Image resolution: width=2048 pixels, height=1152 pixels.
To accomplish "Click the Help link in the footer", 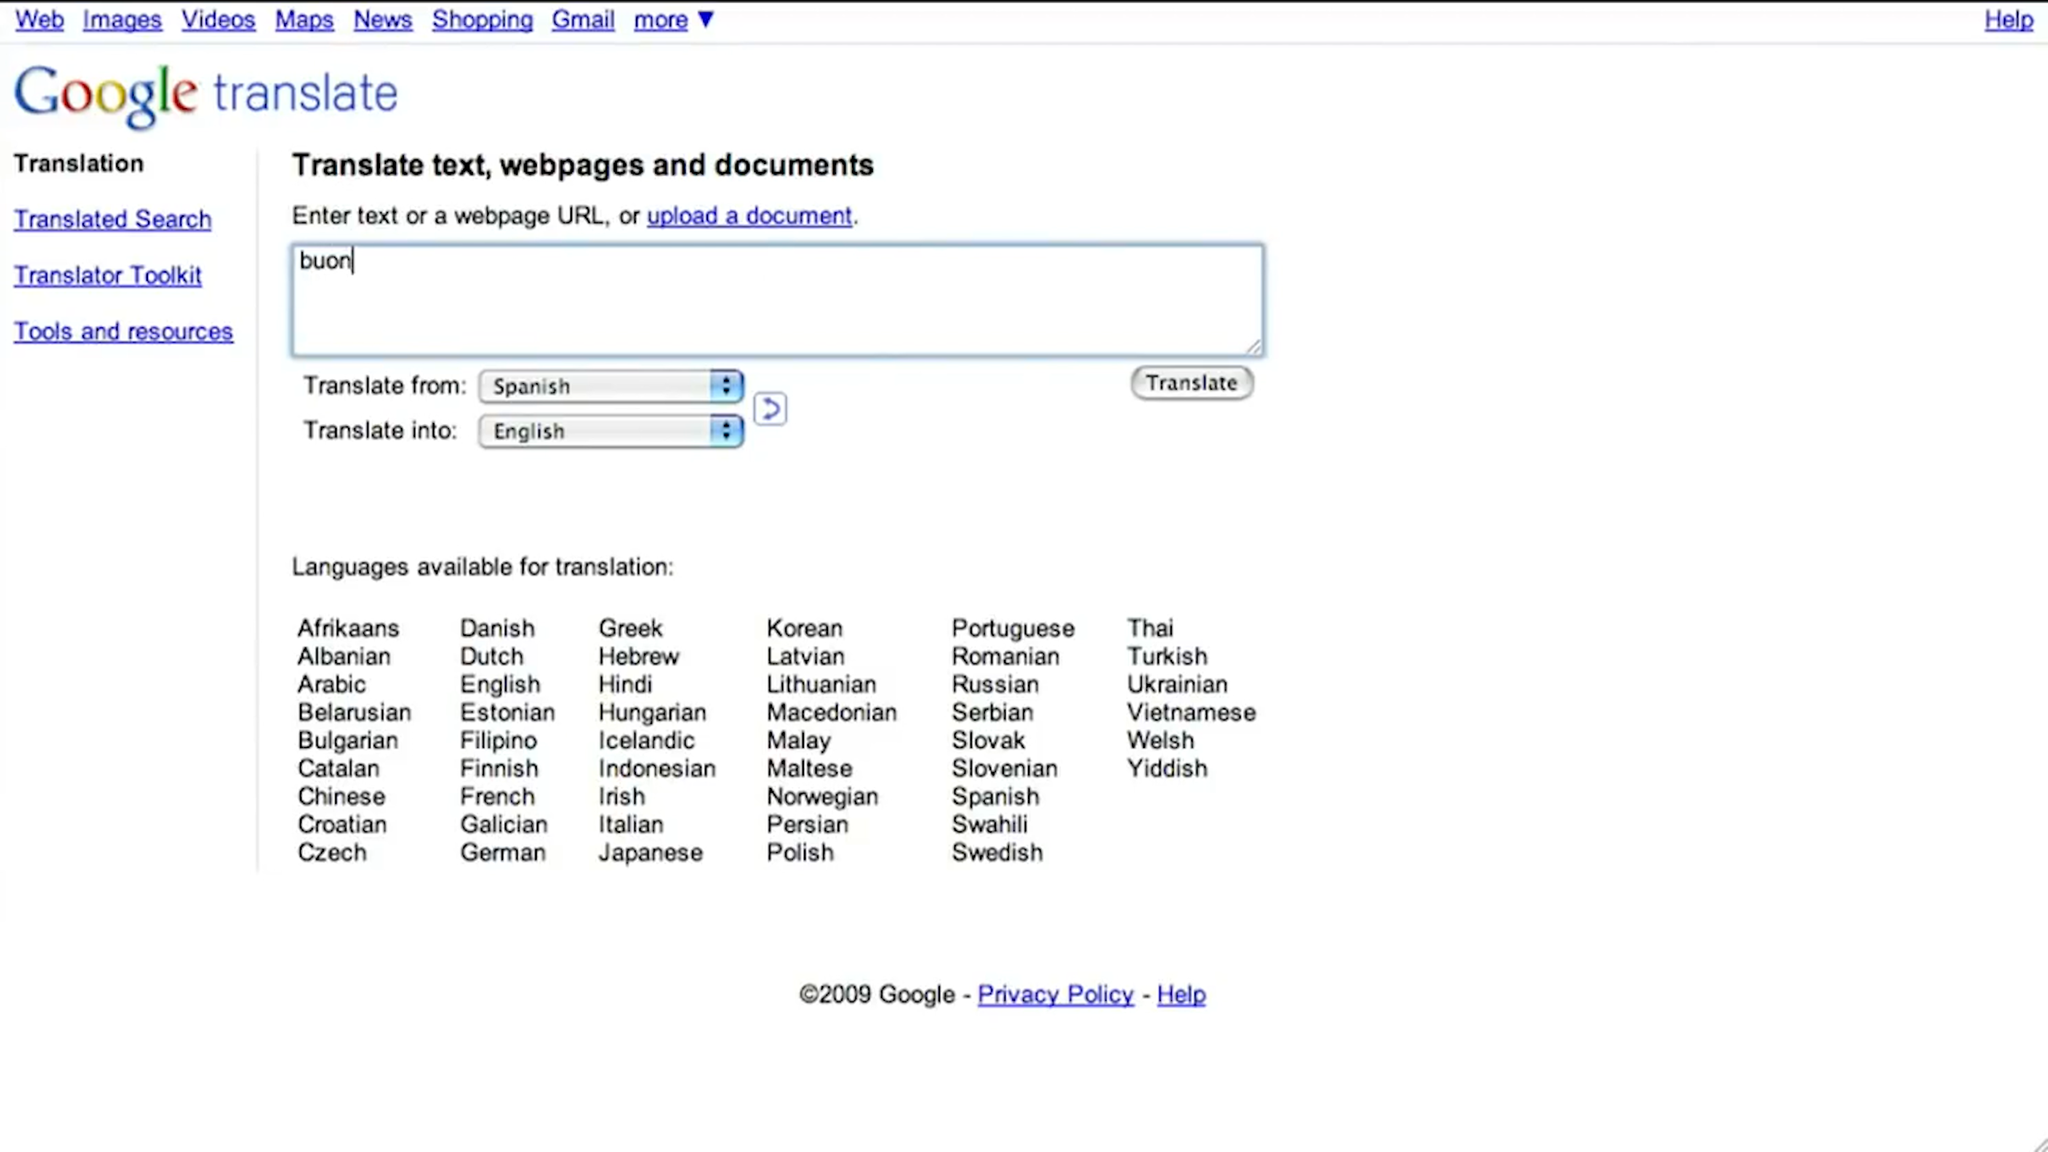I will 1181,994.
